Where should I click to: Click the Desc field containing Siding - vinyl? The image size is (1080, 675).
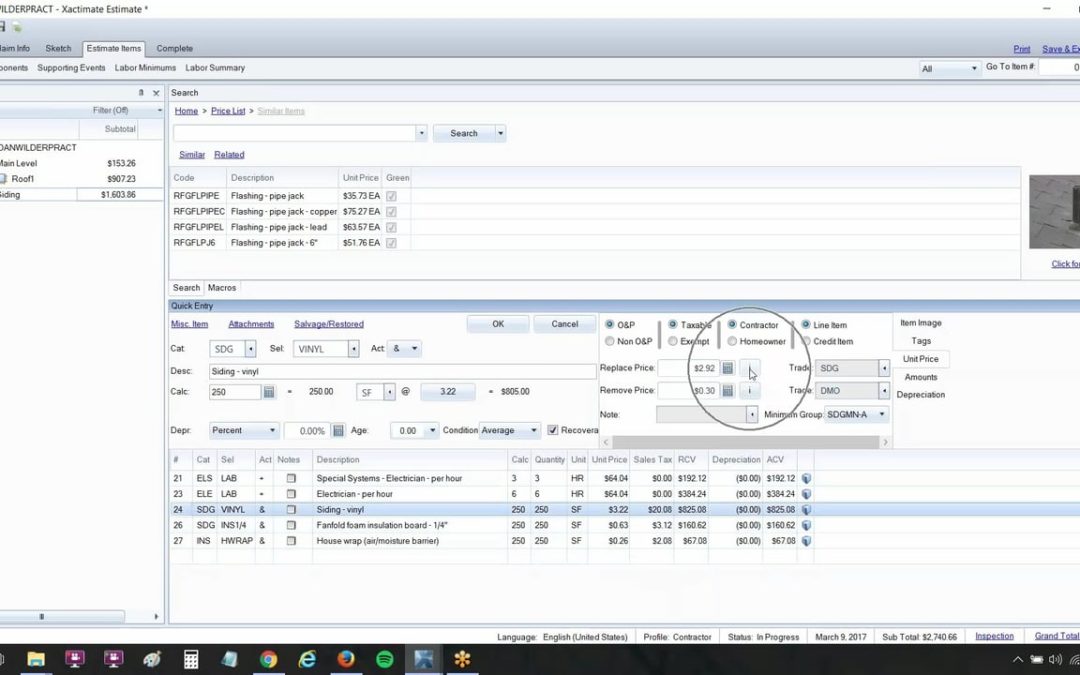point(402,372)
